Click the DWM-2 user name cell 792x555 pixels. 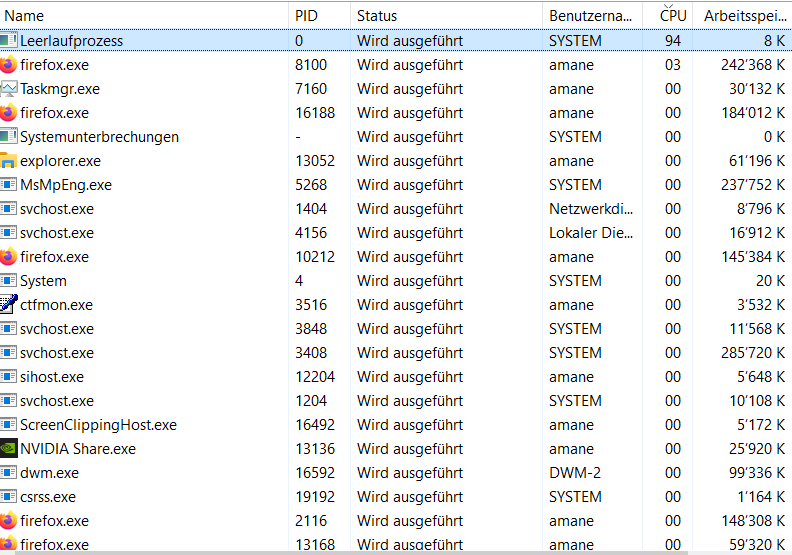click(x=575, y=473)
